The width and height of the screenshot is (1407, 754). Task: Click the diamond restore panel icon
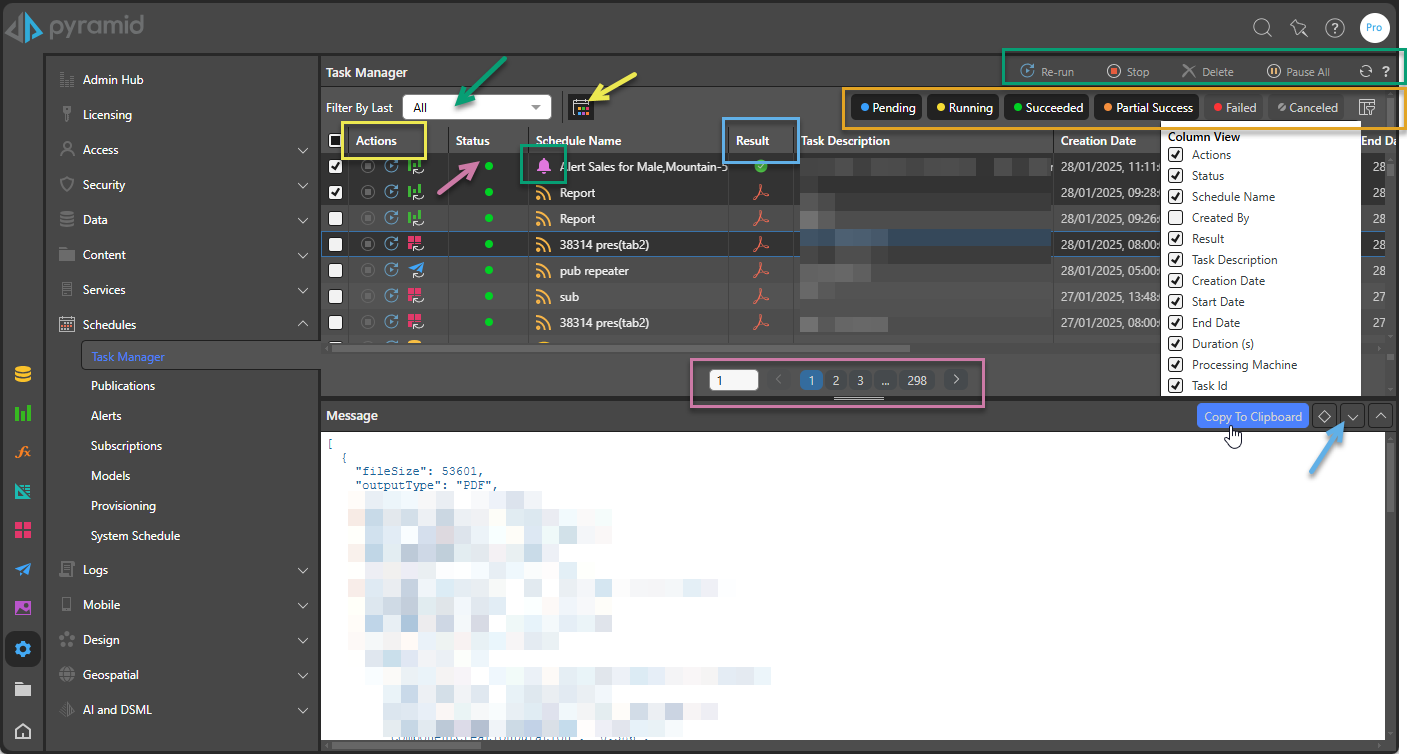pos(1325,416)
